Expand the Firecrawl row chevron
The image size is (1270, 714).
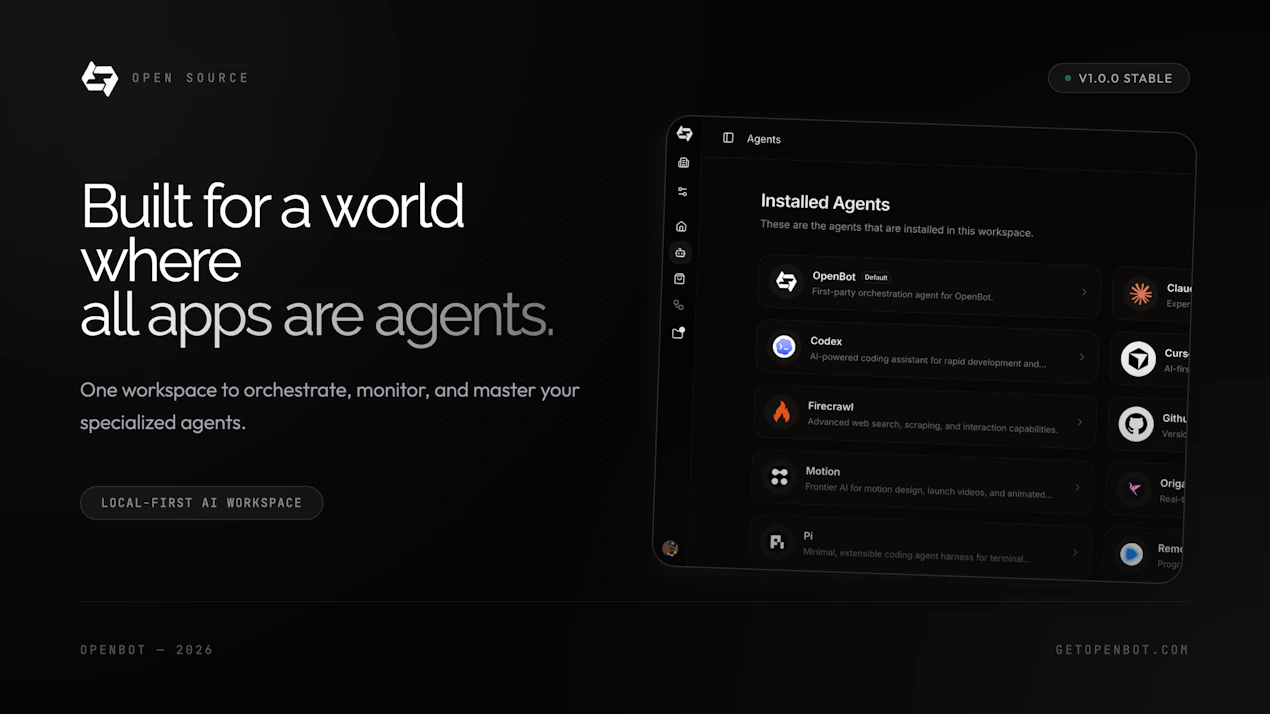click(x=1080, y=422)
